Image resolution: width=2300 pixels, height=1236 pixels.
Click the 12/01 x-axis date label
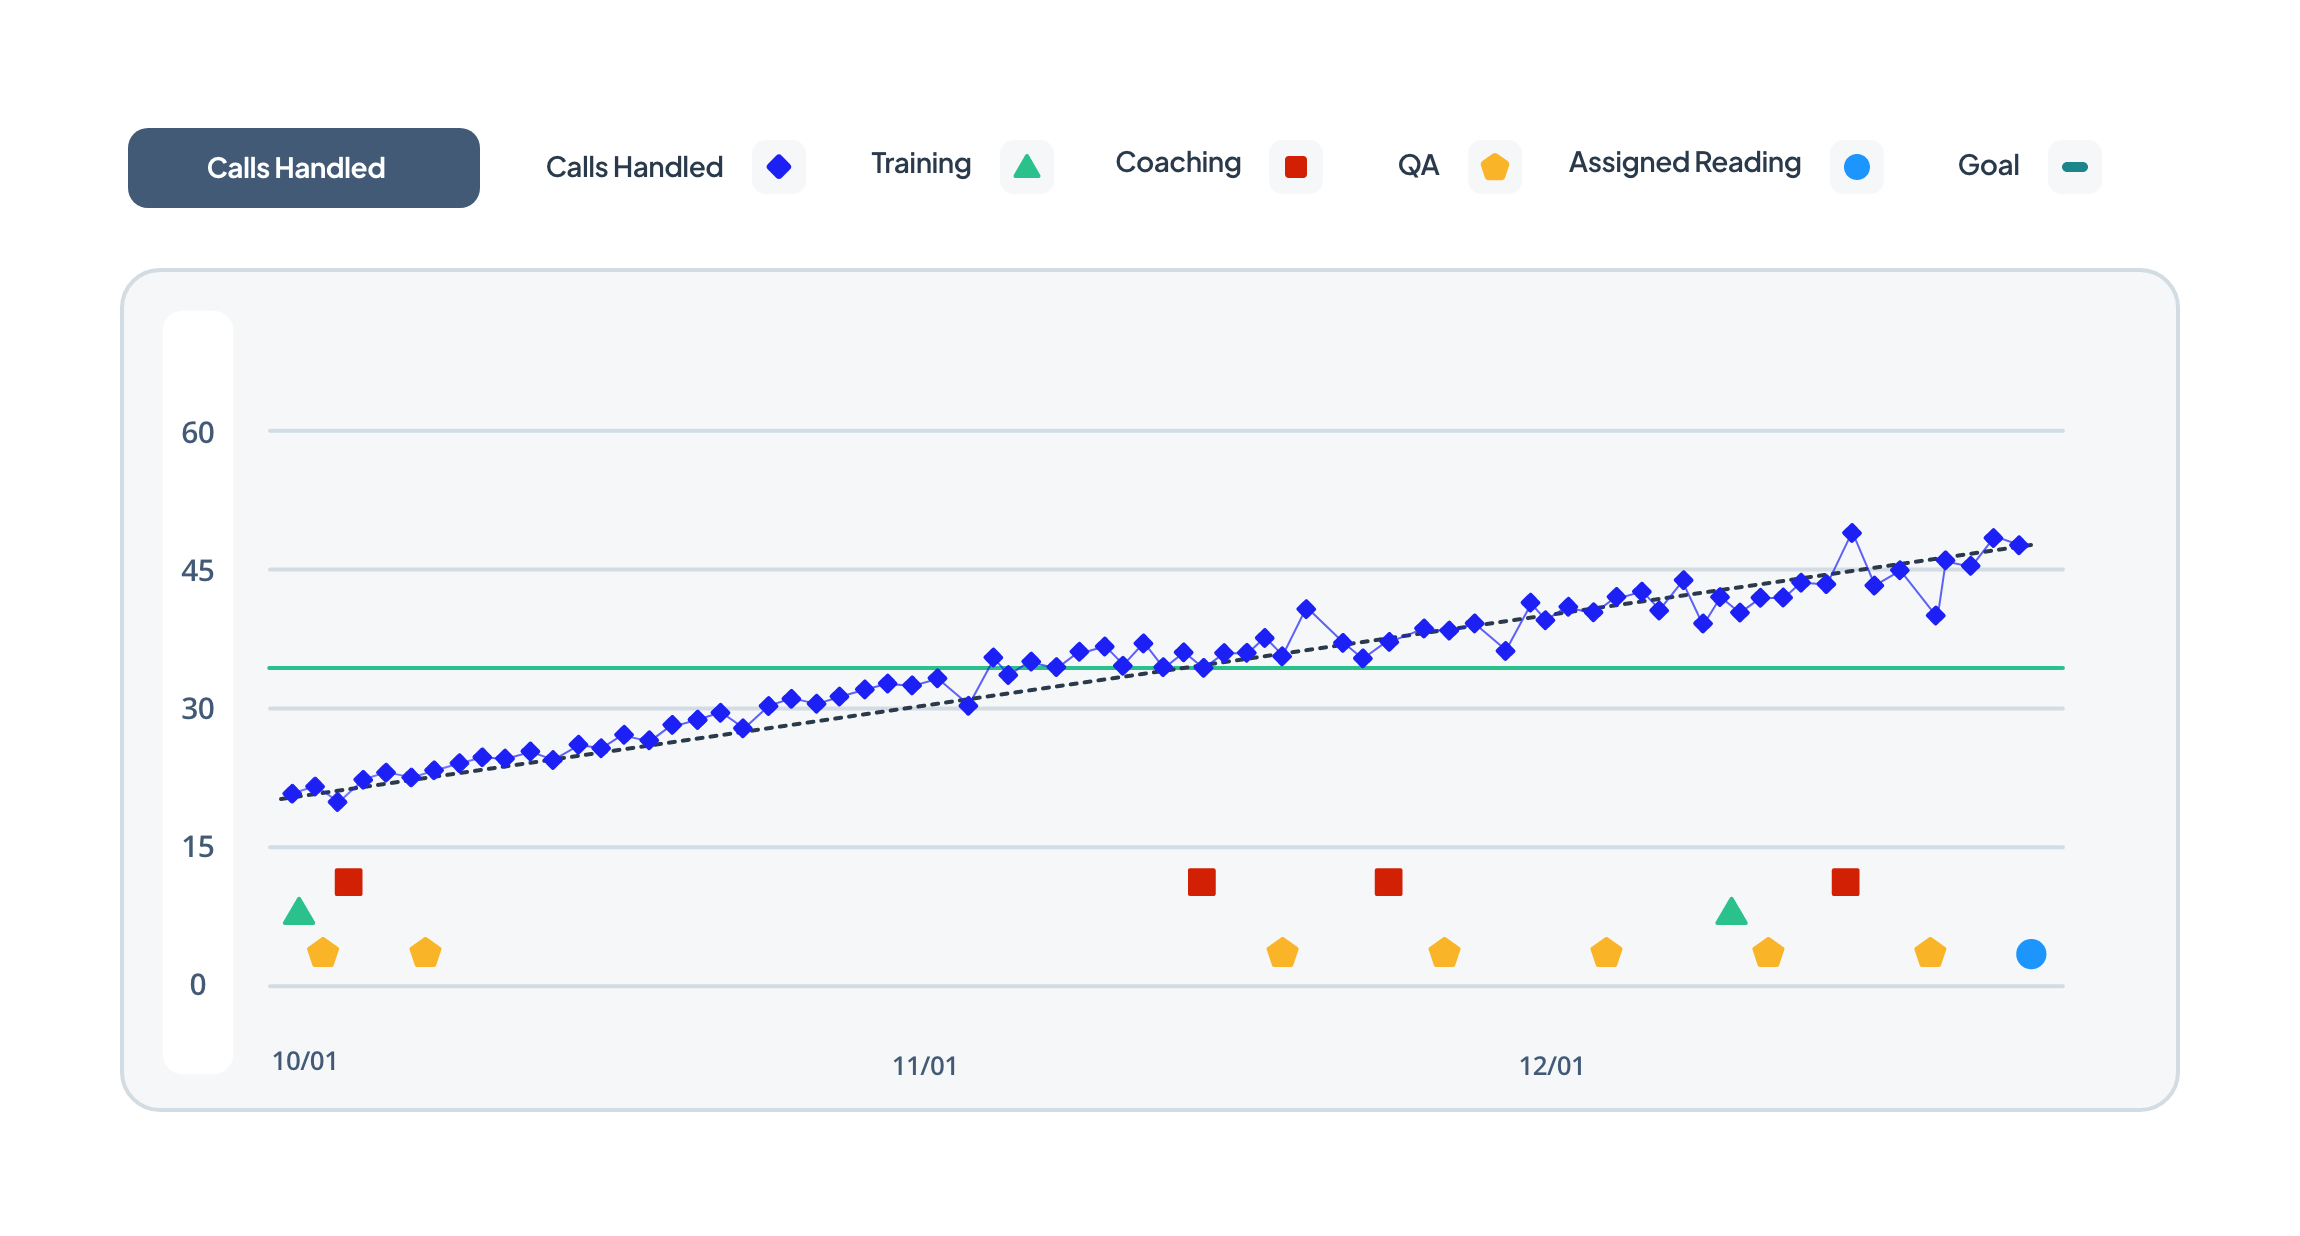click(x=1551, y=1066)
